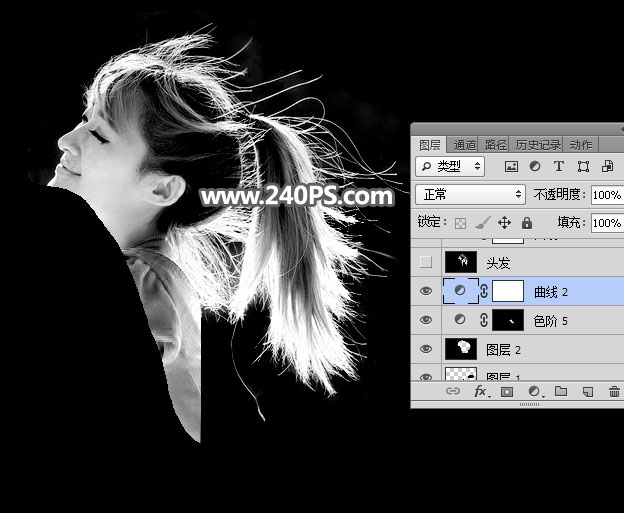Select the 图层 2 layer thumbnail
624x513 pixels.
(x=461, y=349)
